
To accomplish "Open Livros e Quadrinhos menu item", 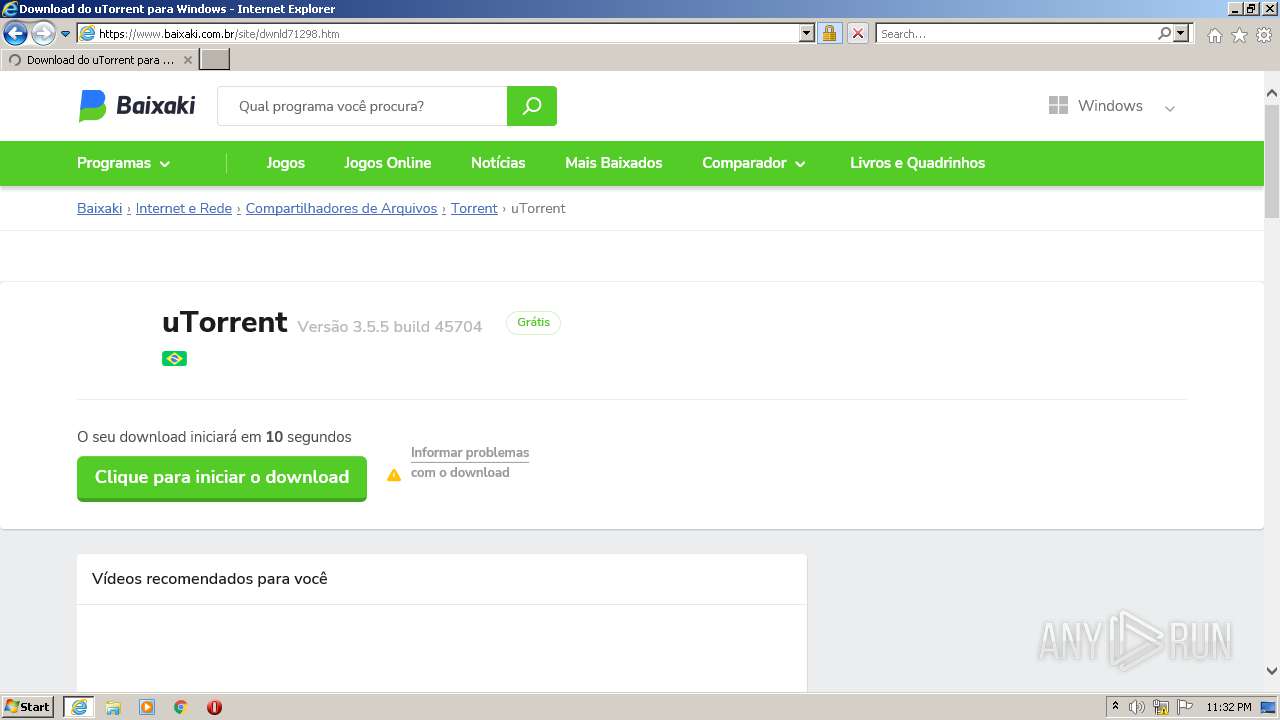I will click(x=917, y=163).
